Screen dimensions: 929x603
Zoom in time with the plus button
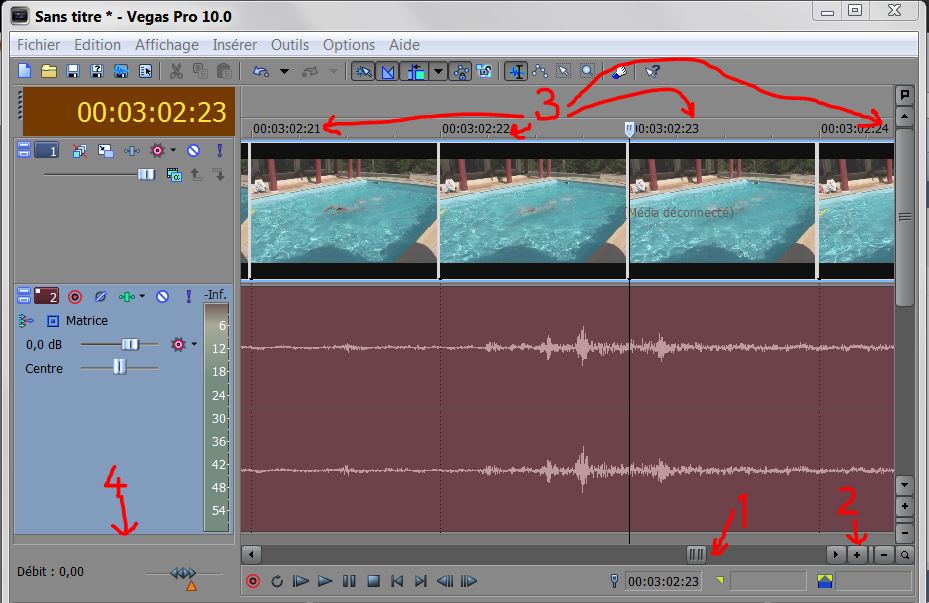(x=857, y=555)
